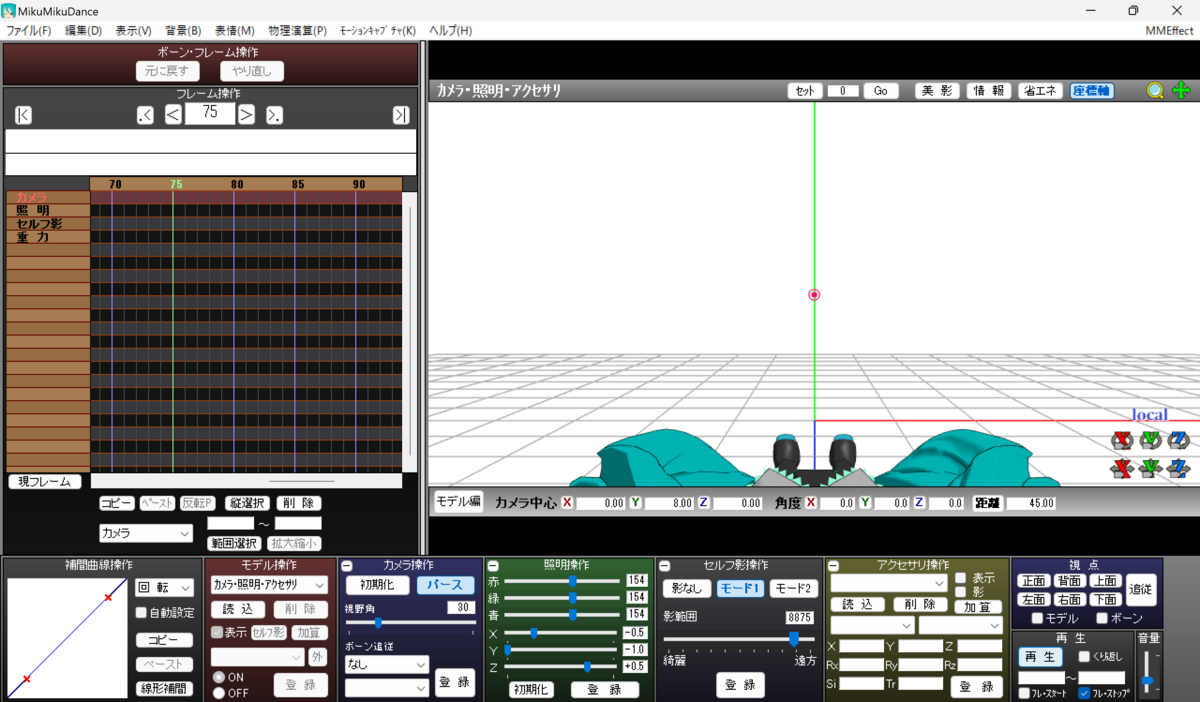
Task: Open the カメラ・照明・アクセサリ model dropdown
Action: click(x=269, y=584)
